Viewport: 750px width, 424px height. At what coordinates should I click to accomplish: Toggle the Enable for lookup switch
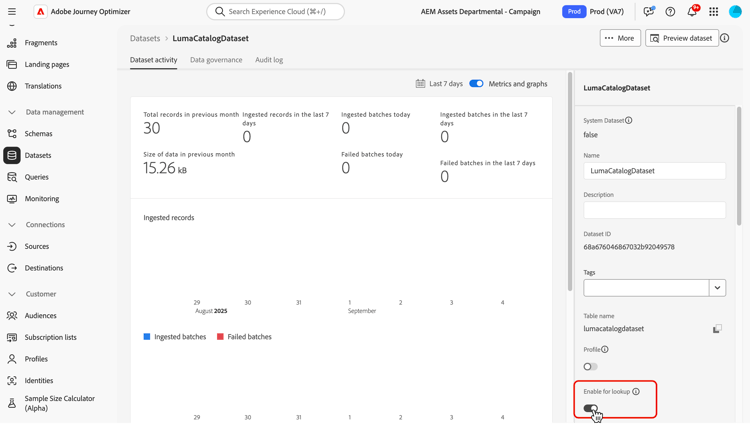tap(590, 408)
